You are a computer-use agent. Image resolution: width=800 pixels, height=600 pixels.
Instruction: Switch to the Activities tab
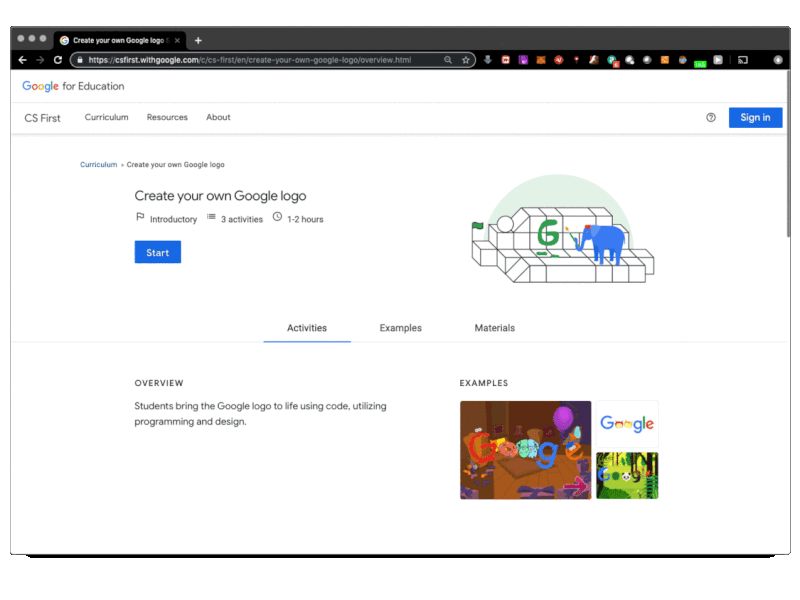click(x=307, y=328)
